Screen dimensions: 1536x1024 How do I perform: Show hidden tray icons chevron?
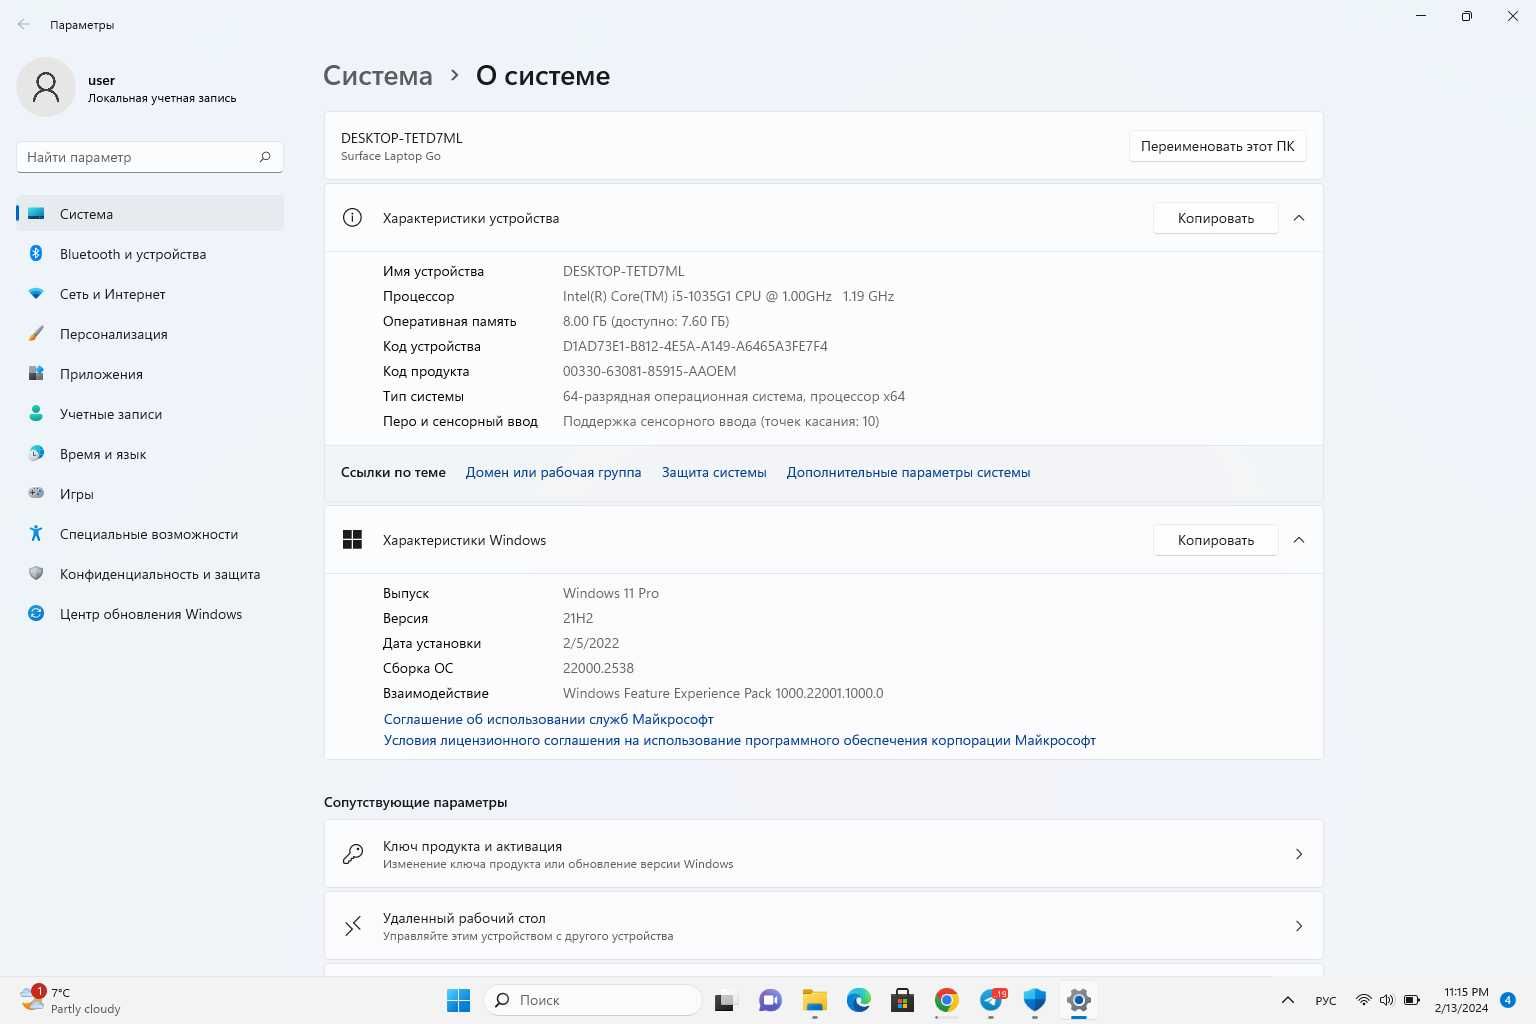1288,1000
